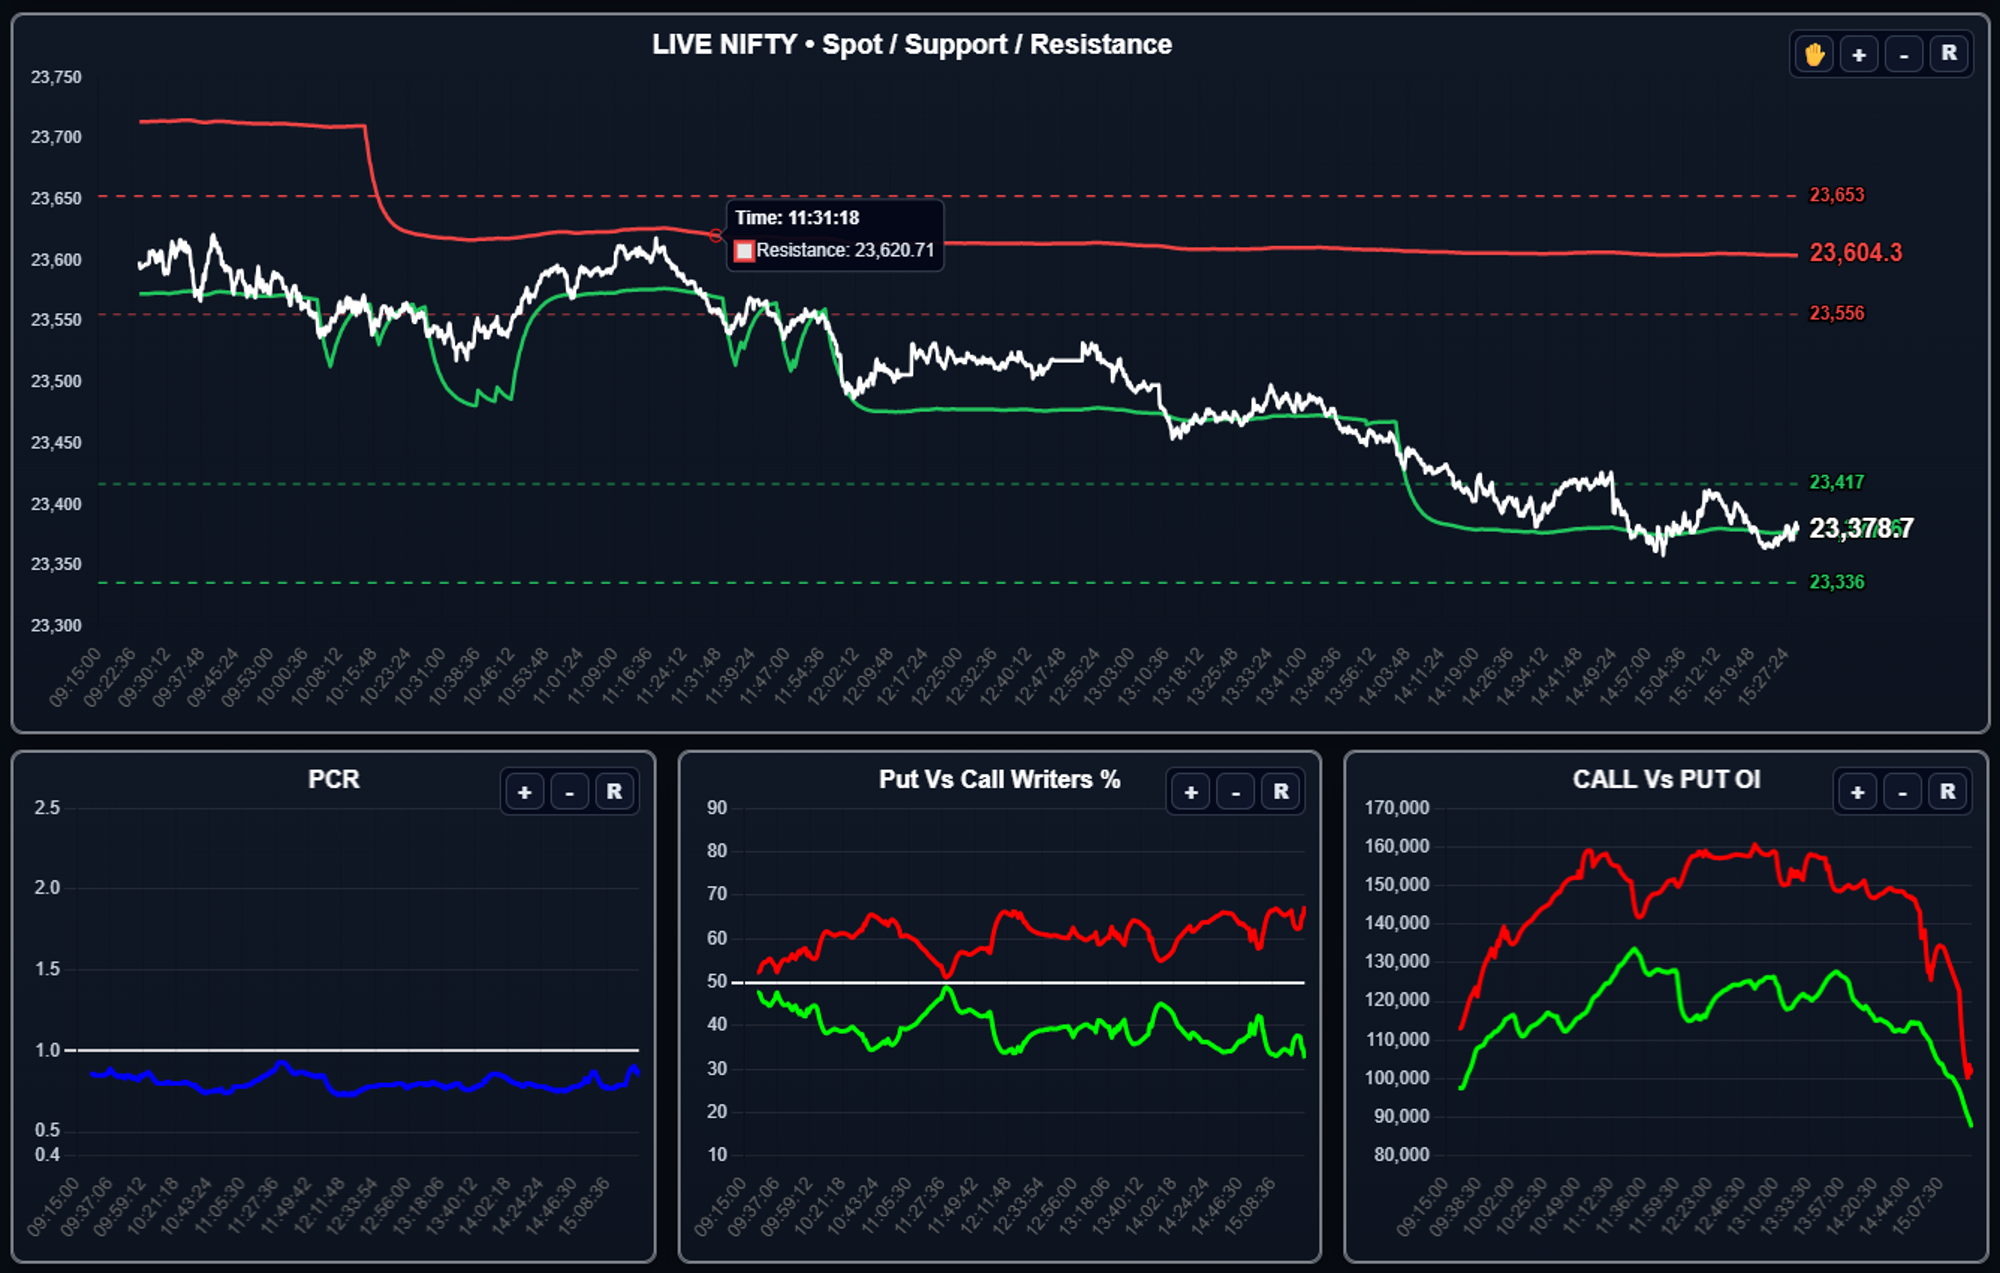Click the Put Vs Call Writers % title
Image resolution: width=2000 pixels, height=1273 pixels.
pyautogui.click(x=999, y=779)
